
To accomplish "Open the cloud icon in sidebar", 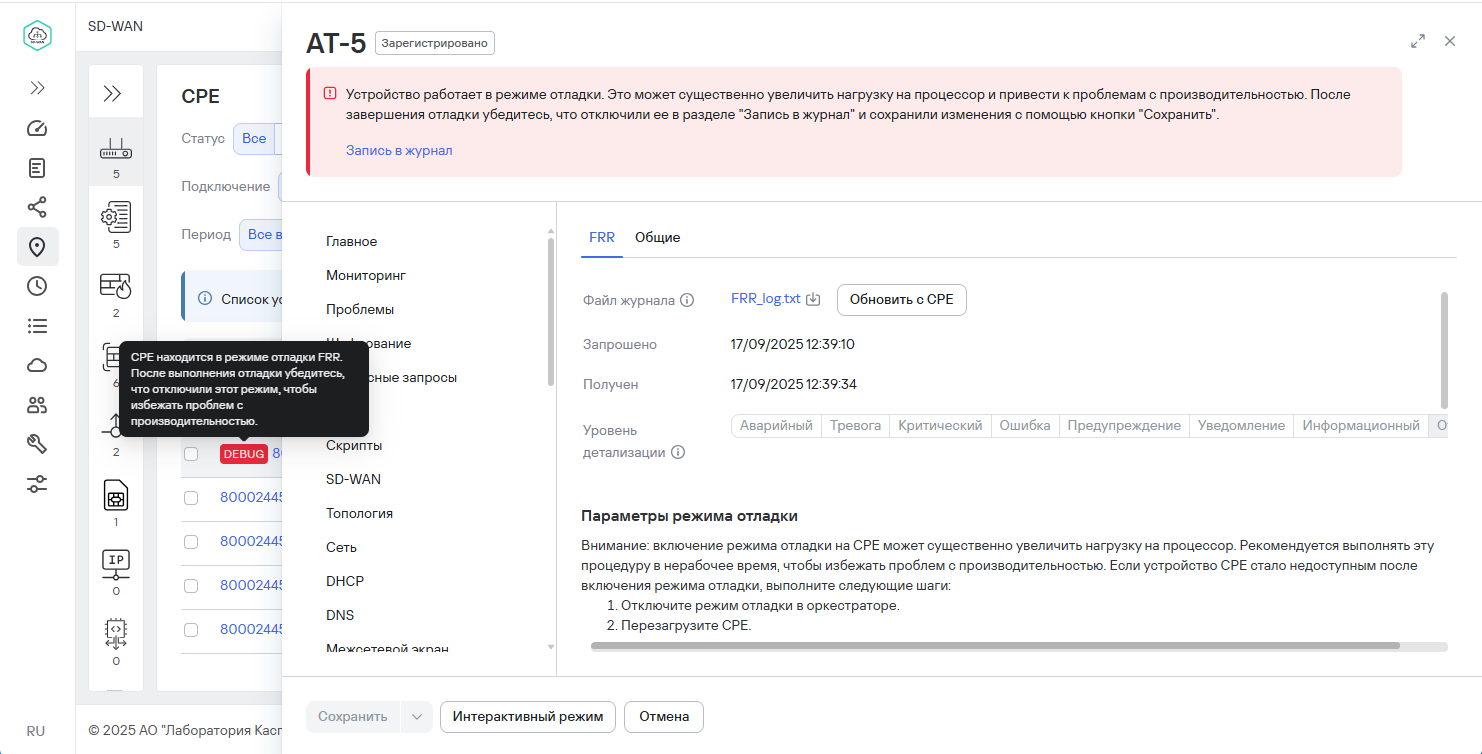I will 37,366.
